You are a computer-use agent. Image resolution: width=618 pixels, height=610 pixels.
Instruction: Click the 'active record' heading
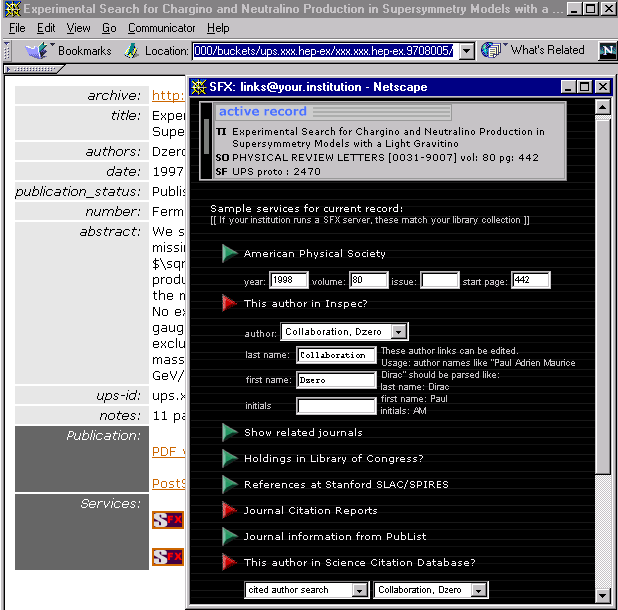[x=262, y=112]
